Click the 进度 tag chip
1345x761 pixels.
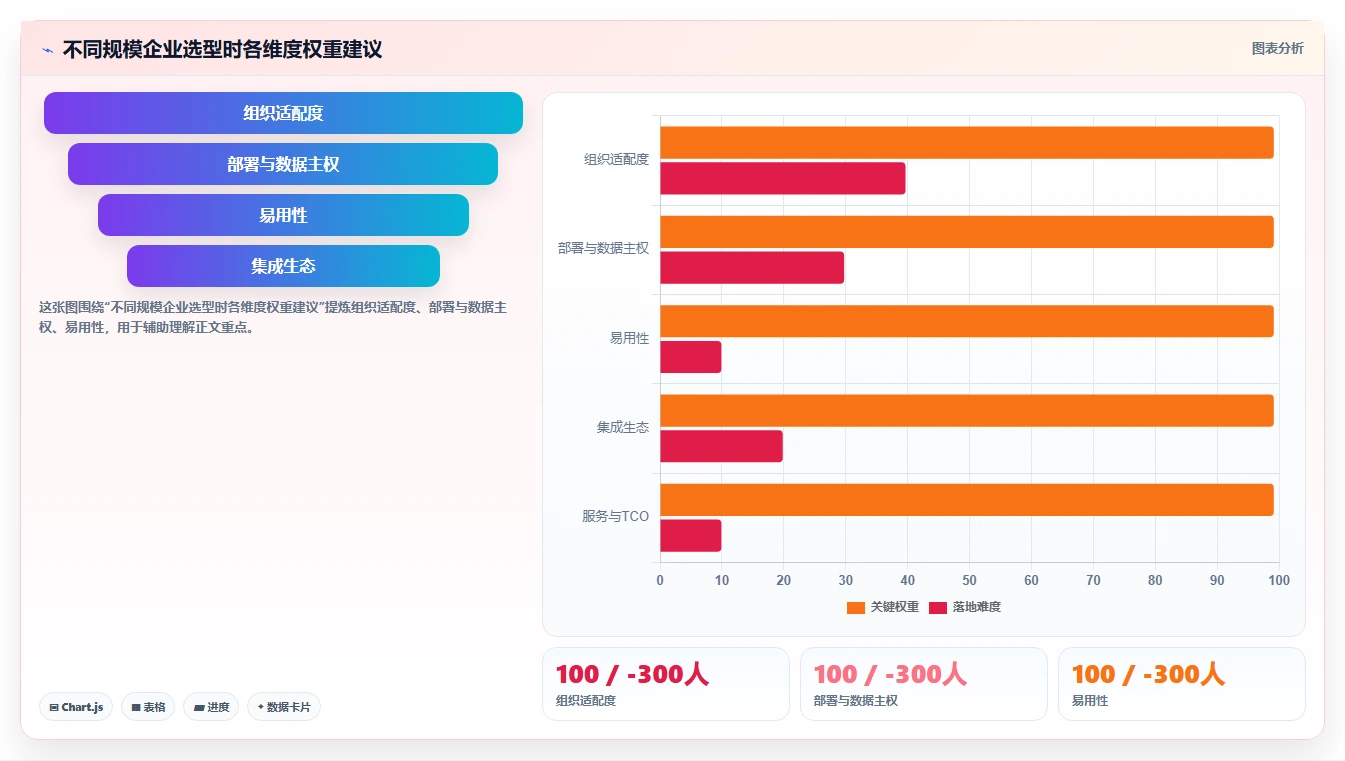coord(211,707)
